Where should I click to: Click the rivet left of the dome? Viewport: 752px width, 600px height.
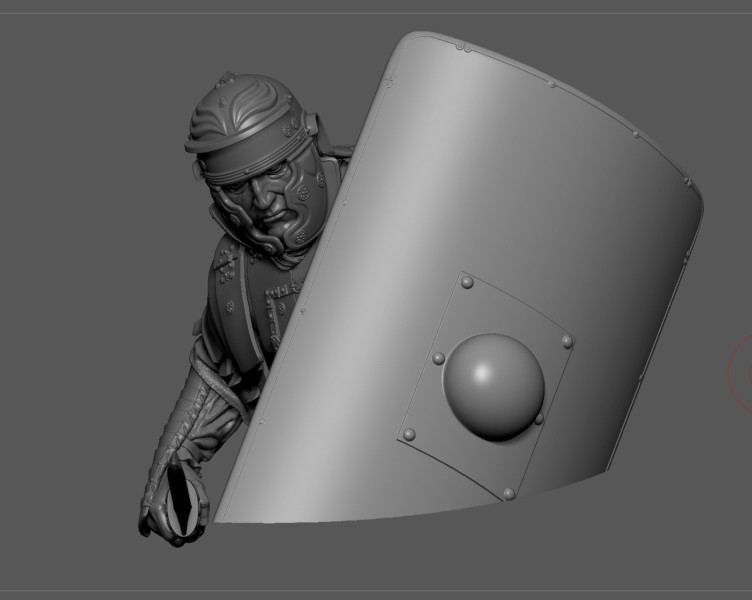click(438, 357)
